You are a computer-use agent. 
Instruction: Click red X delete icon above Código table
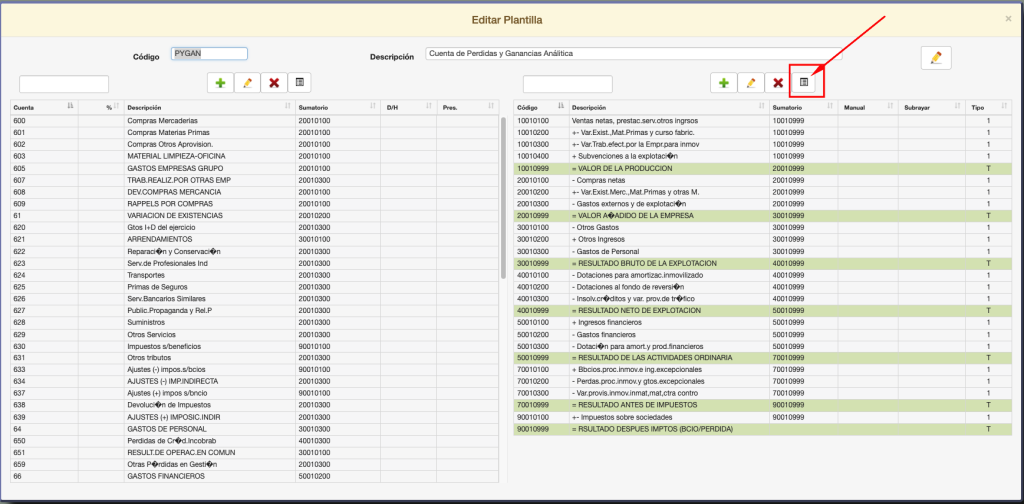[777, 83]
